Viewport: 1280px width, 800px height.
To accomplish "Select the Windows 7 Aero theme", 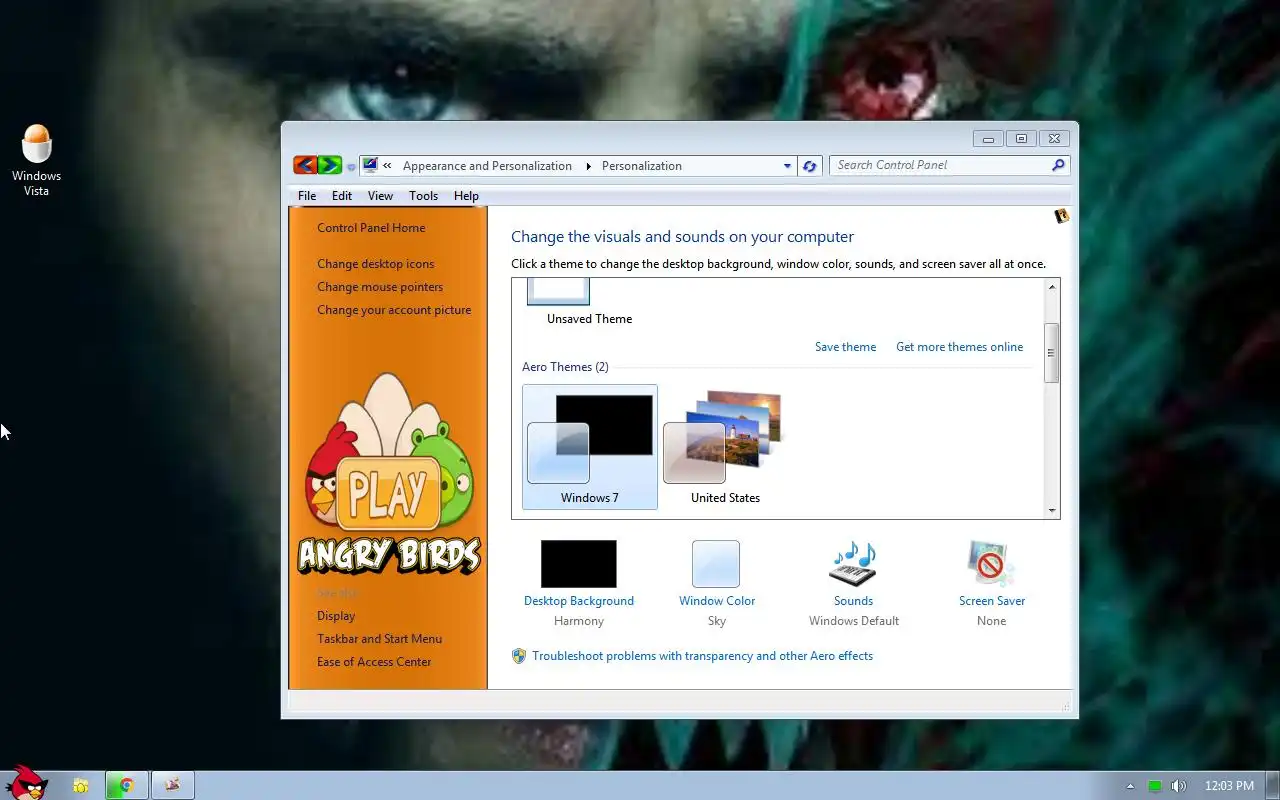I will click(590, 447).
